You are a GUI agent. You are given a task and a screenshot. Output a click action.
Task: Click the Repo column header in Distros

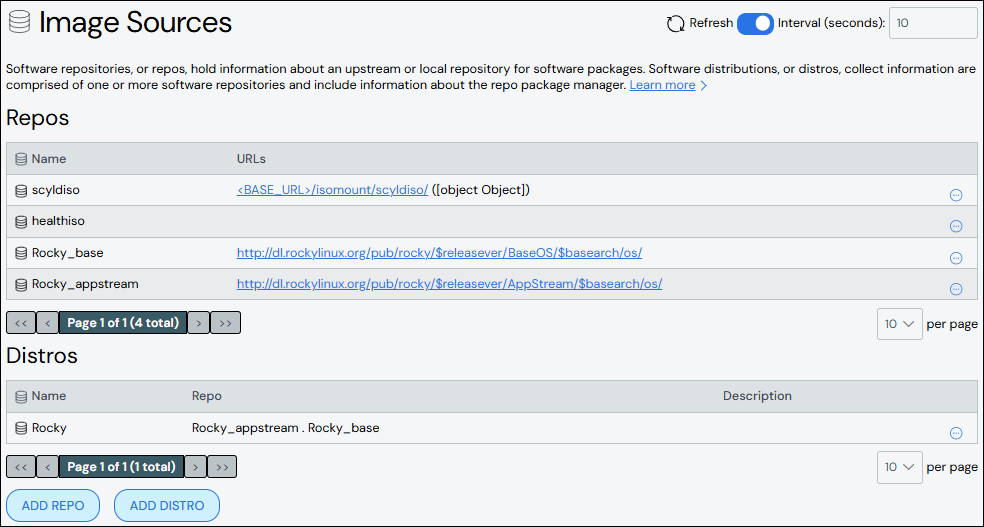206,397
